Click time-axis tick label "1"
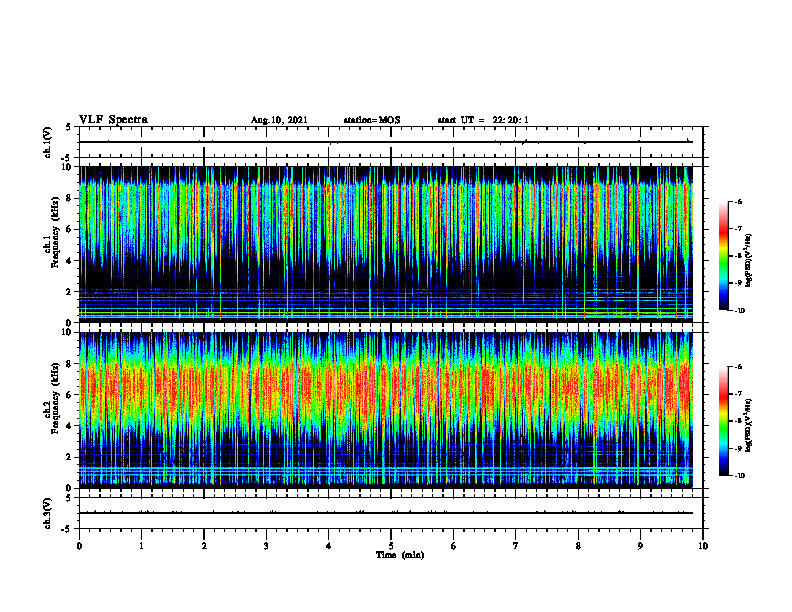The height and width of the screenshot is (612, 792). click(x=141, y=546)
